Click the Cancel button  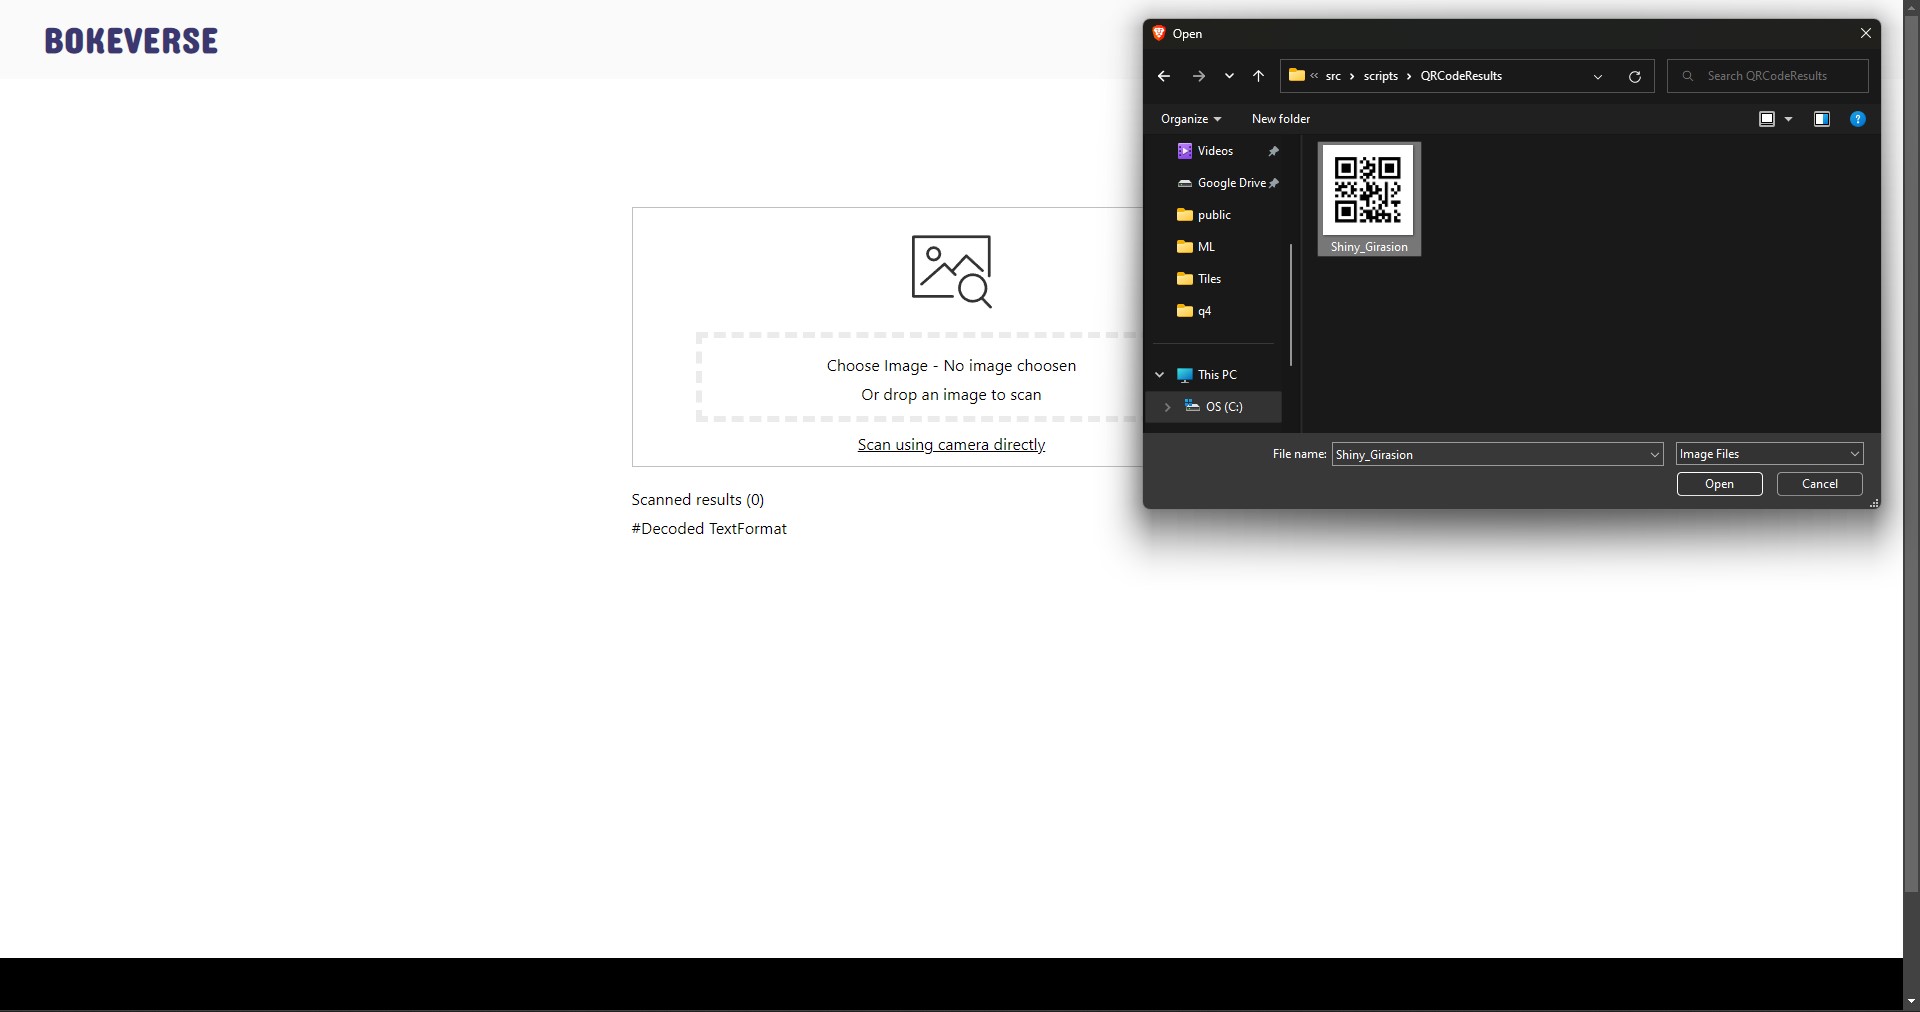(x=1819, y=484)
